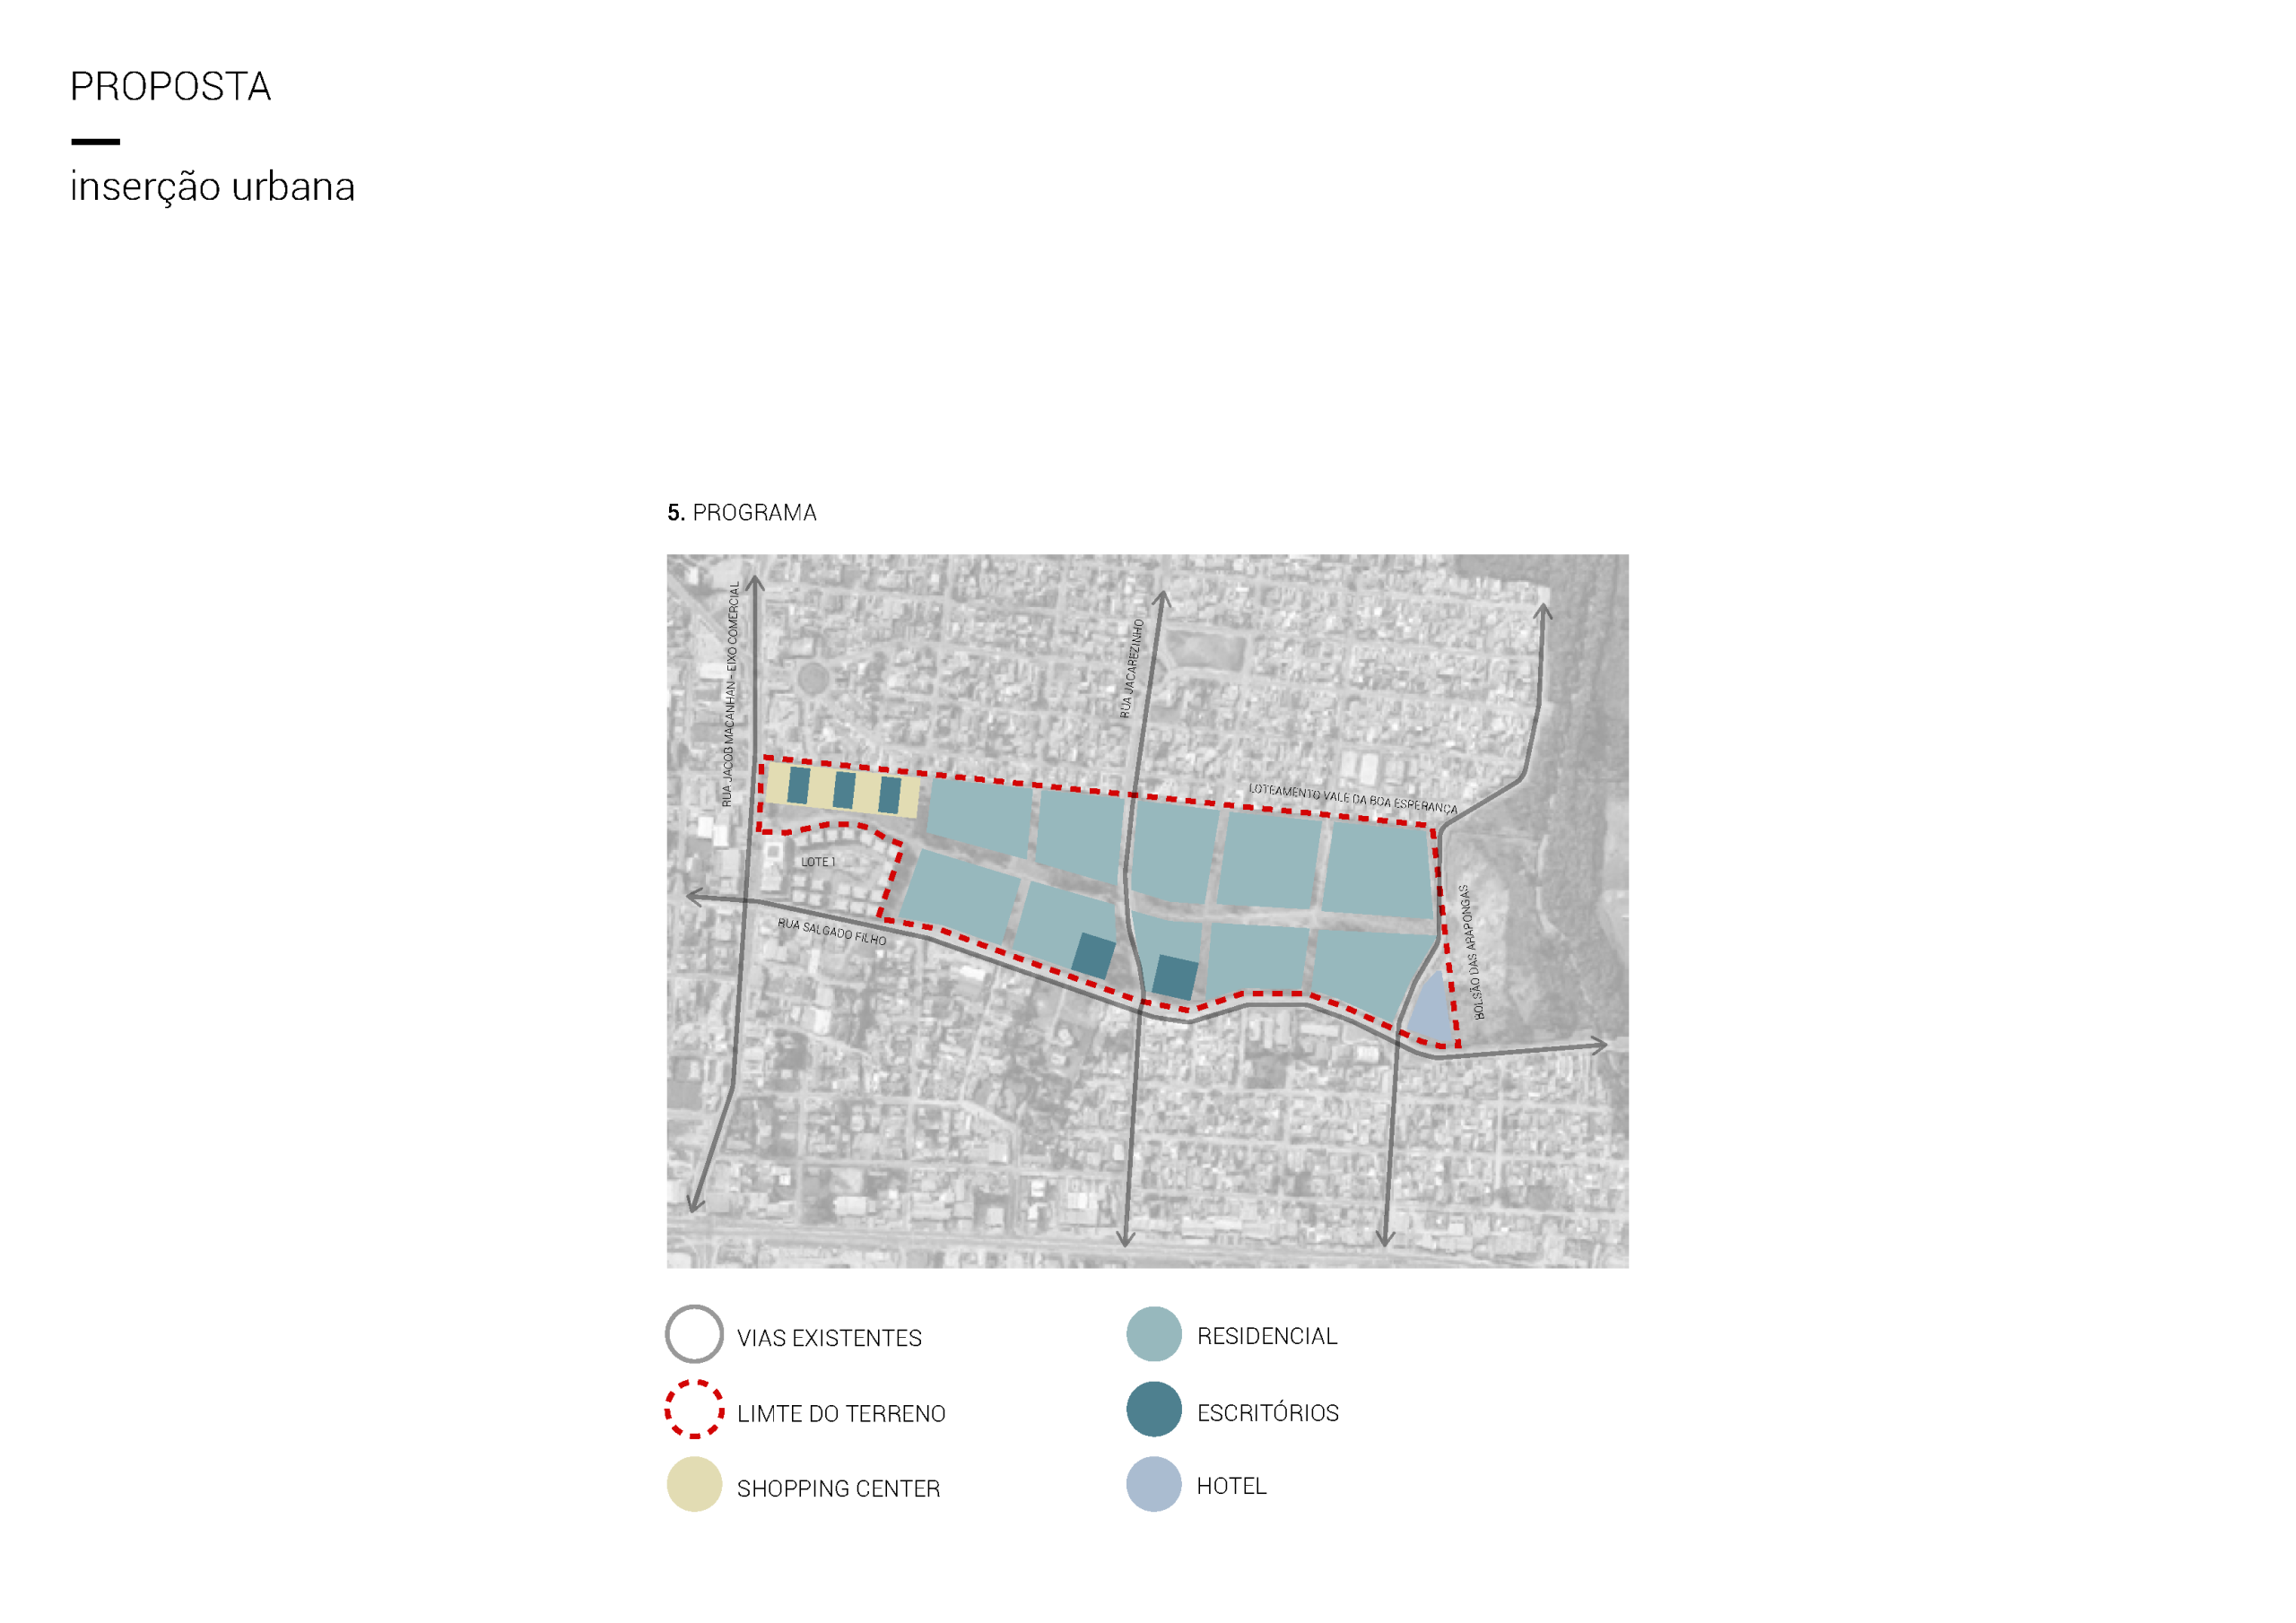2296x1623 pixels.
Task: Click the black divider bar under PROPOSTA
Action: point(96,142)
